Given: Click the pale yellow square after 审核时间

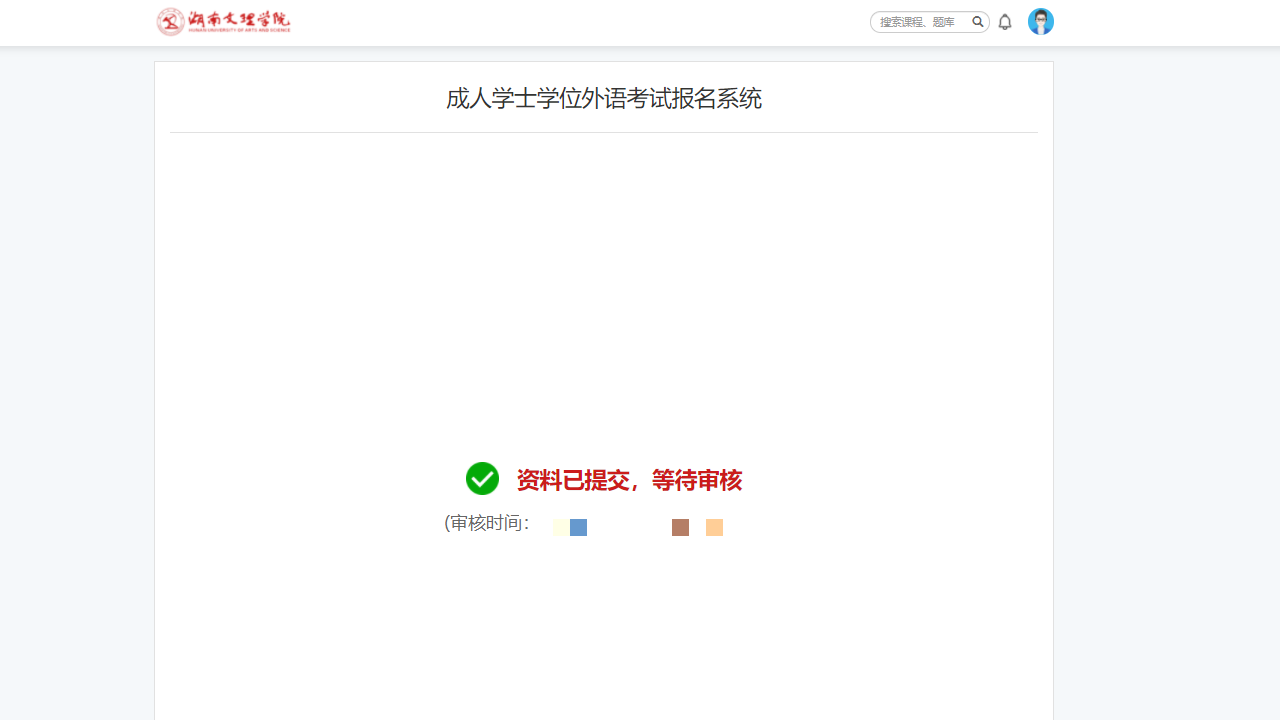Looking at the screenshot, I should [561, 527].
